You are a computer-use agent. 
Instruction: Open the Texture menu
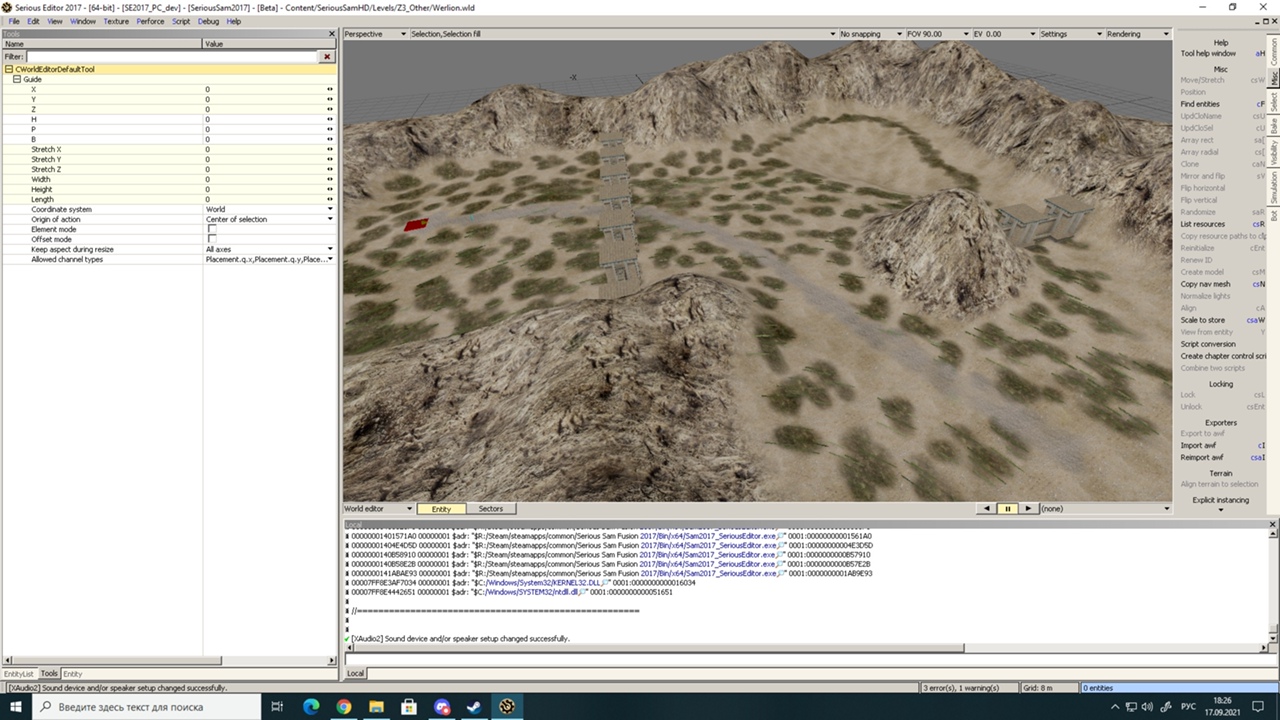click(x=116, y=21)
